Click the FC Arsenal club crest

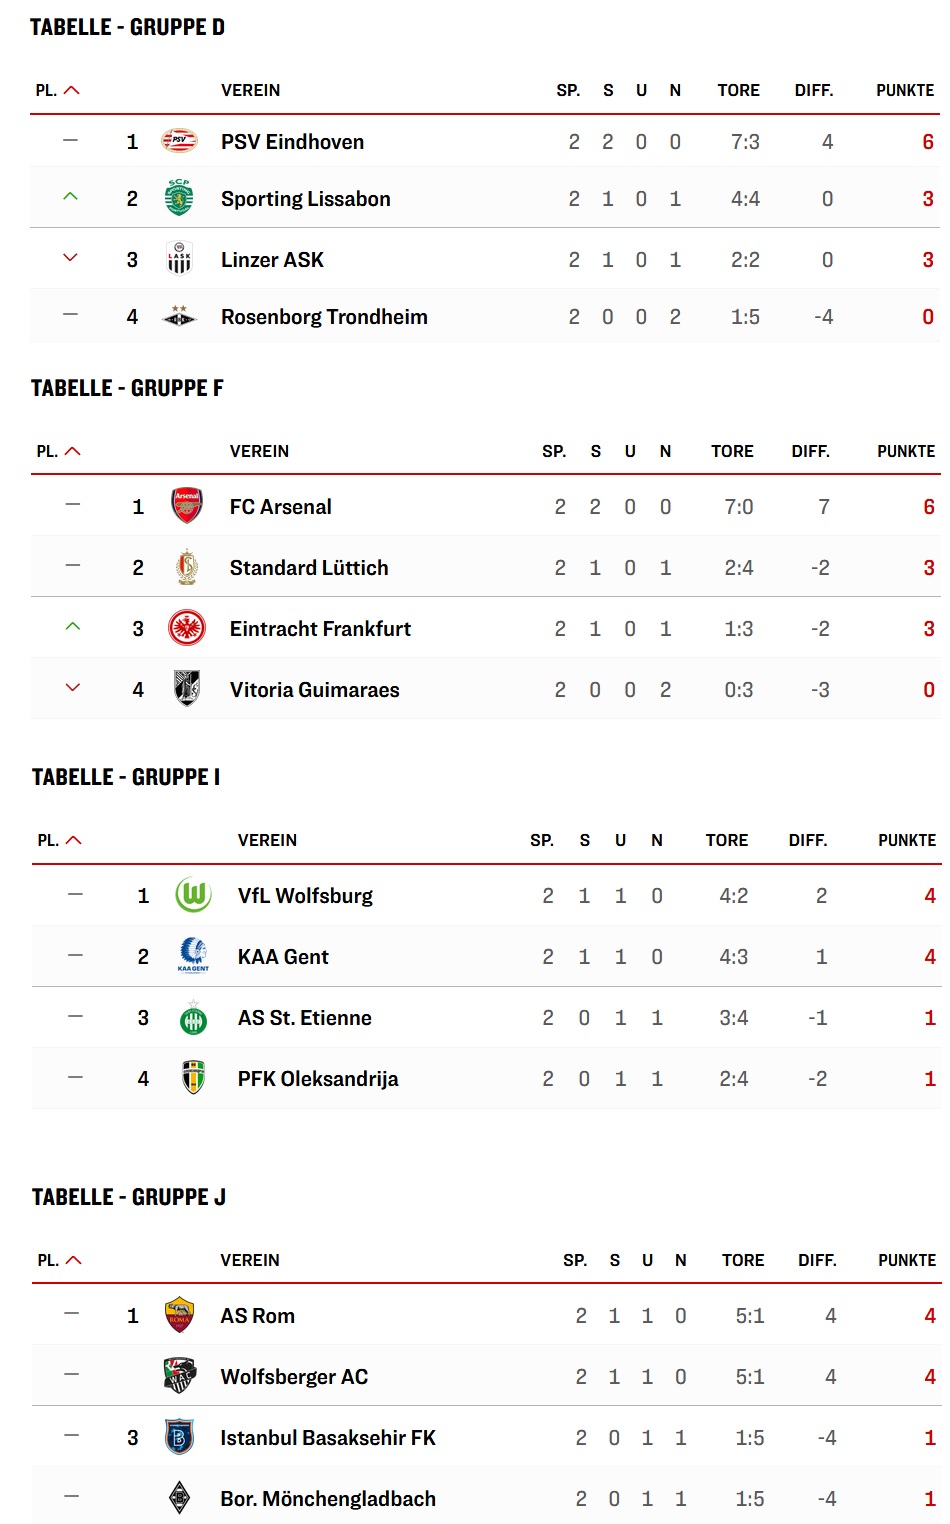(187, 506)
